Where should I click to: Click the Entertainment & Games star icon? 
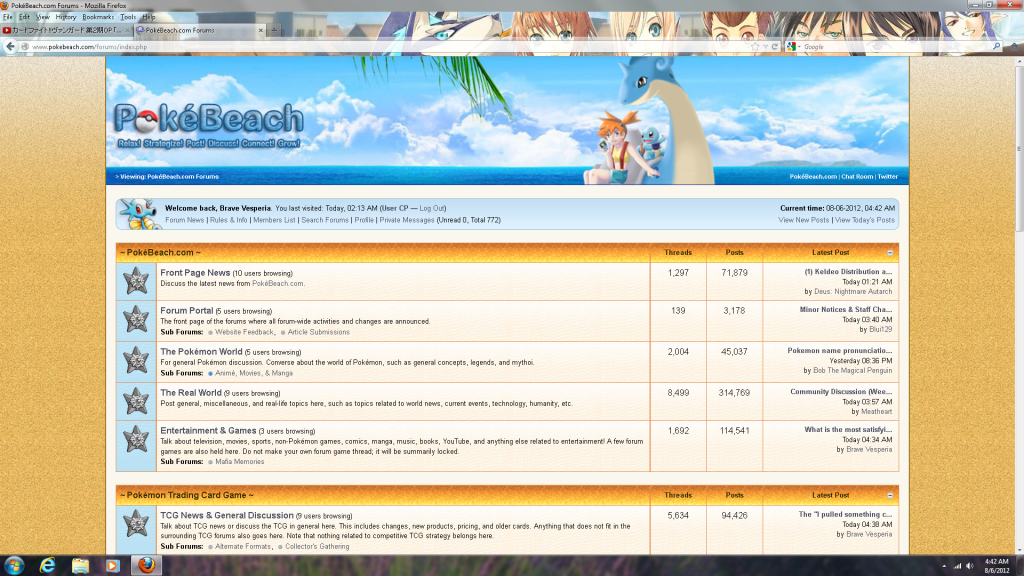click(x=136, y=440)
